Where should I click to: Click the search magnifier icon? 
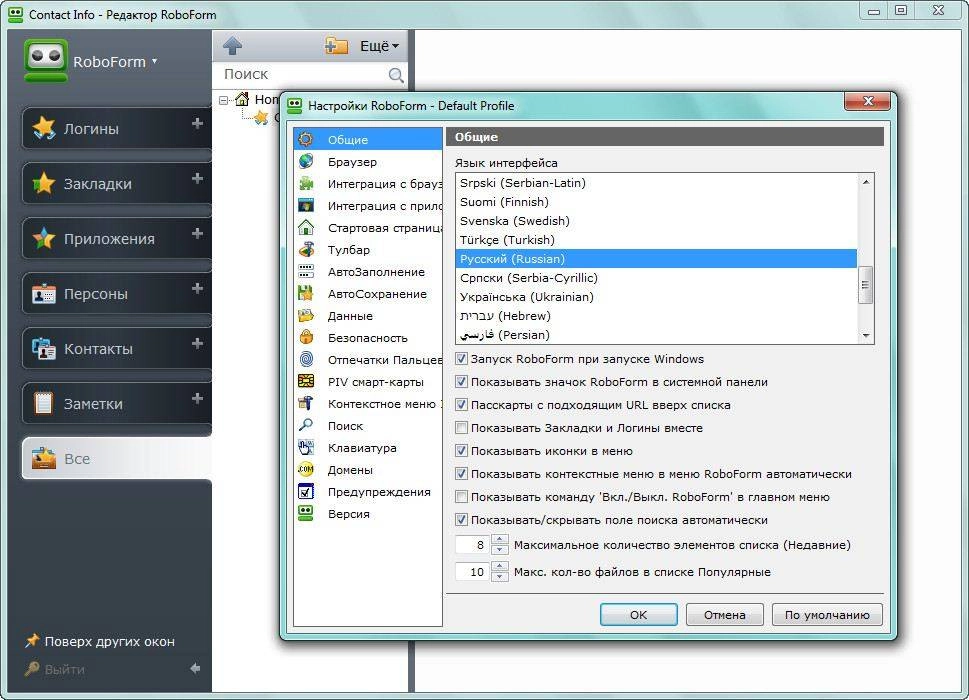pos(396,75)
